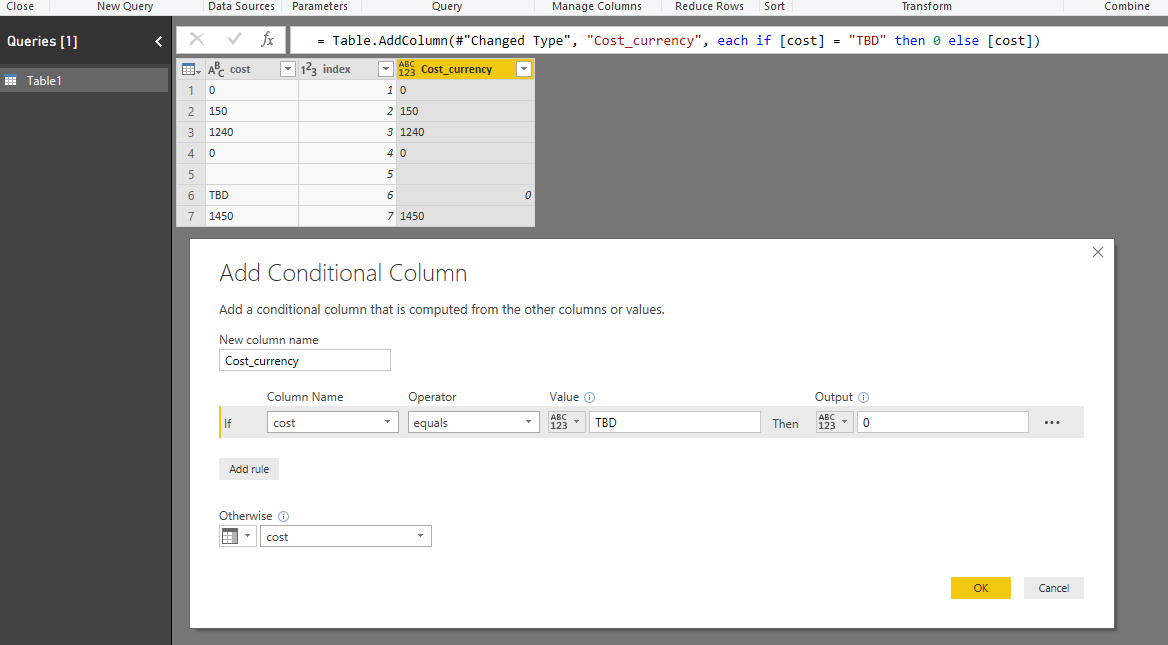This screenshot has width=1168, height=645.
Task: Select the Table1 query icon
Action: coord(10,80)
